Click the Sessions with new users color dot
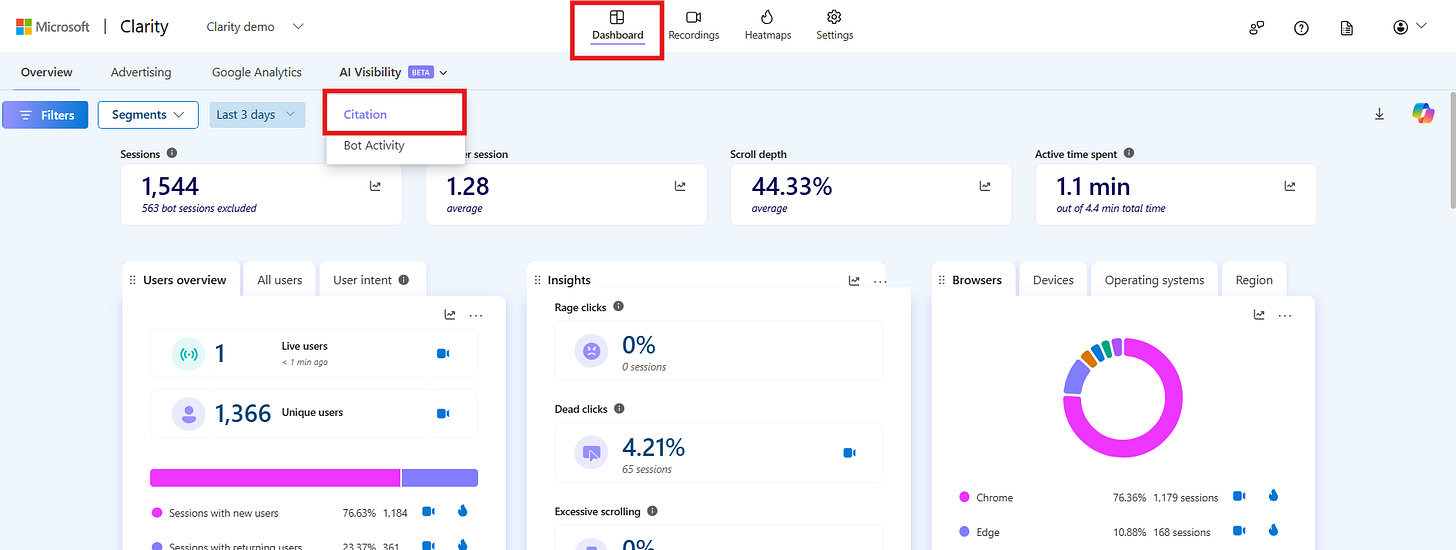The width and height of the screenshot is (1456, 550). [x=157, y=512]
